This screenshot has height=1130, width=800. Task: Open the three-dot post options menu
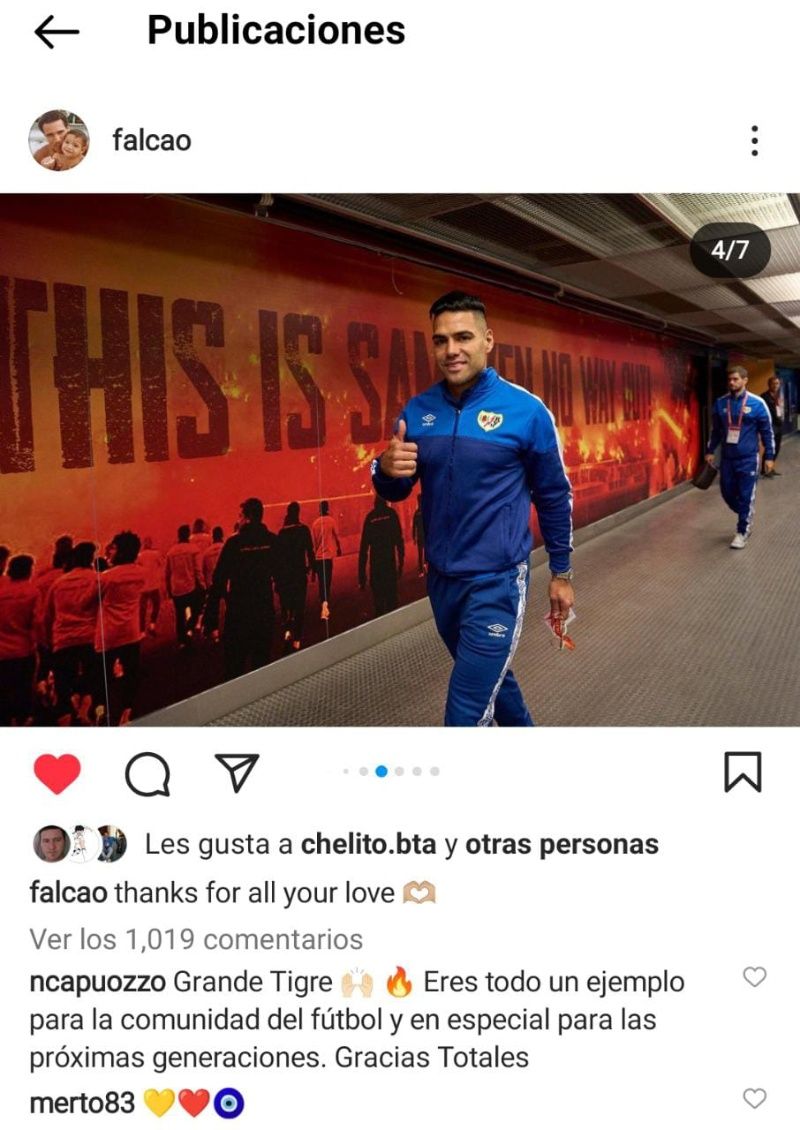tap(754, 141)
